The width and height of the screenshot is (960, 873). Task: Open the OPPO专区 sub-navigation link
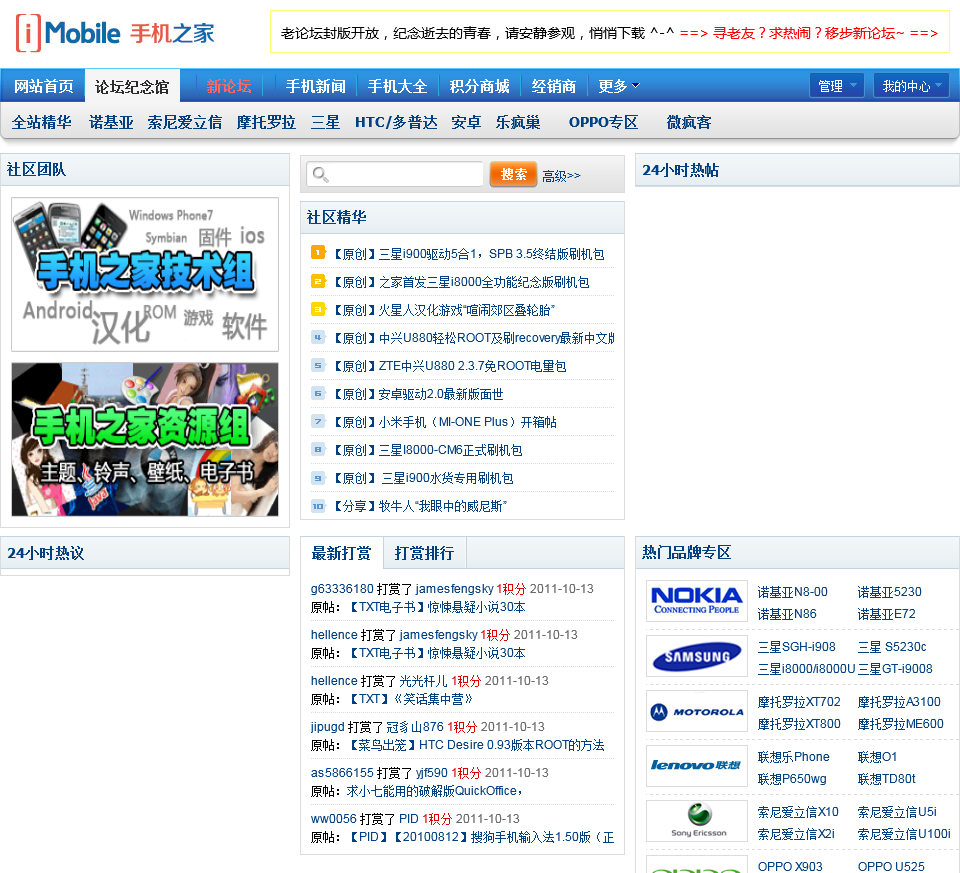pyautogui.click(x=603, y=122)
